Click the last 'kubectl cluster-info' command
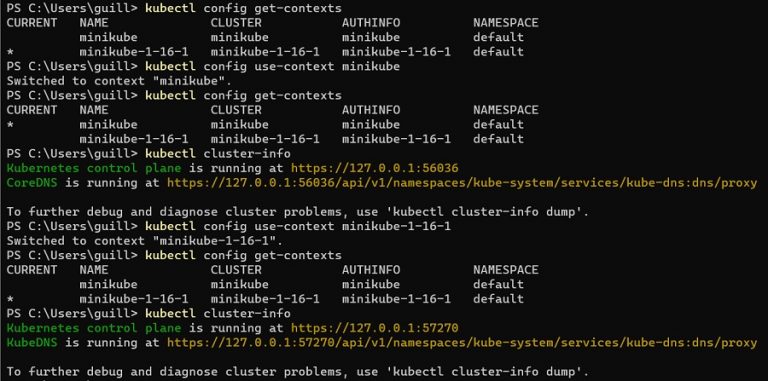Image resolution: width=768 pixels, height=381 pixels. click(217, 313)
